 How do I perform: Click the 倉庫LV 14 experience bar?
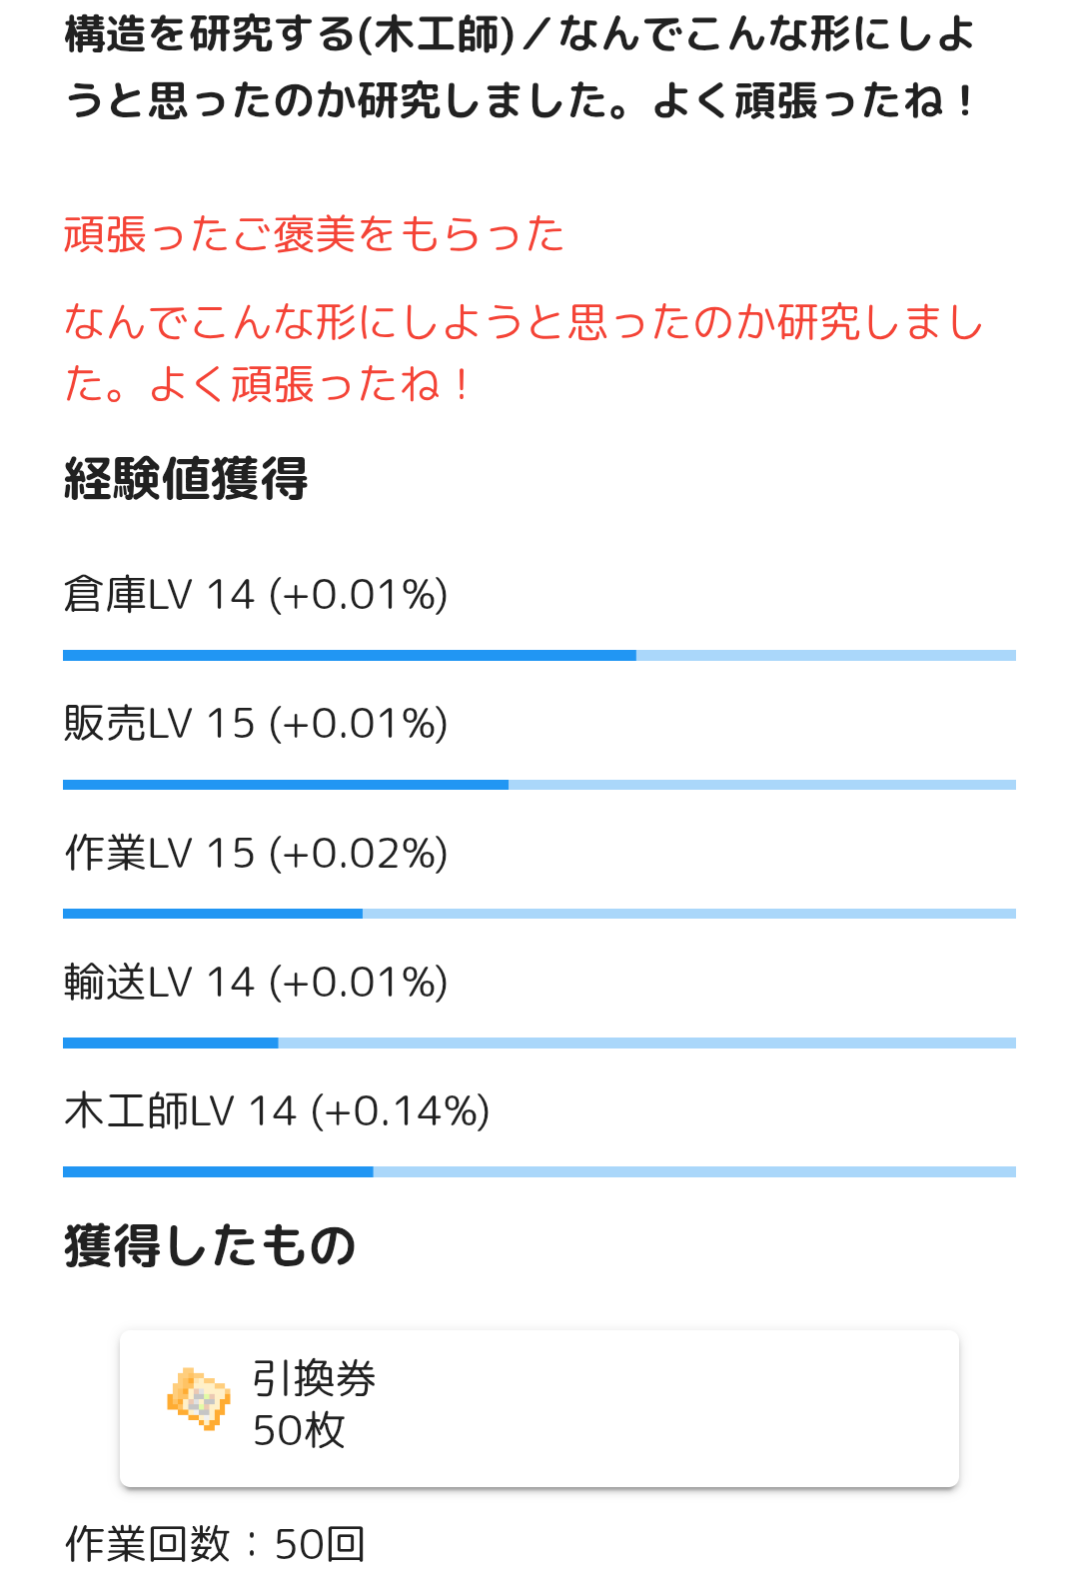coord(539,656)
